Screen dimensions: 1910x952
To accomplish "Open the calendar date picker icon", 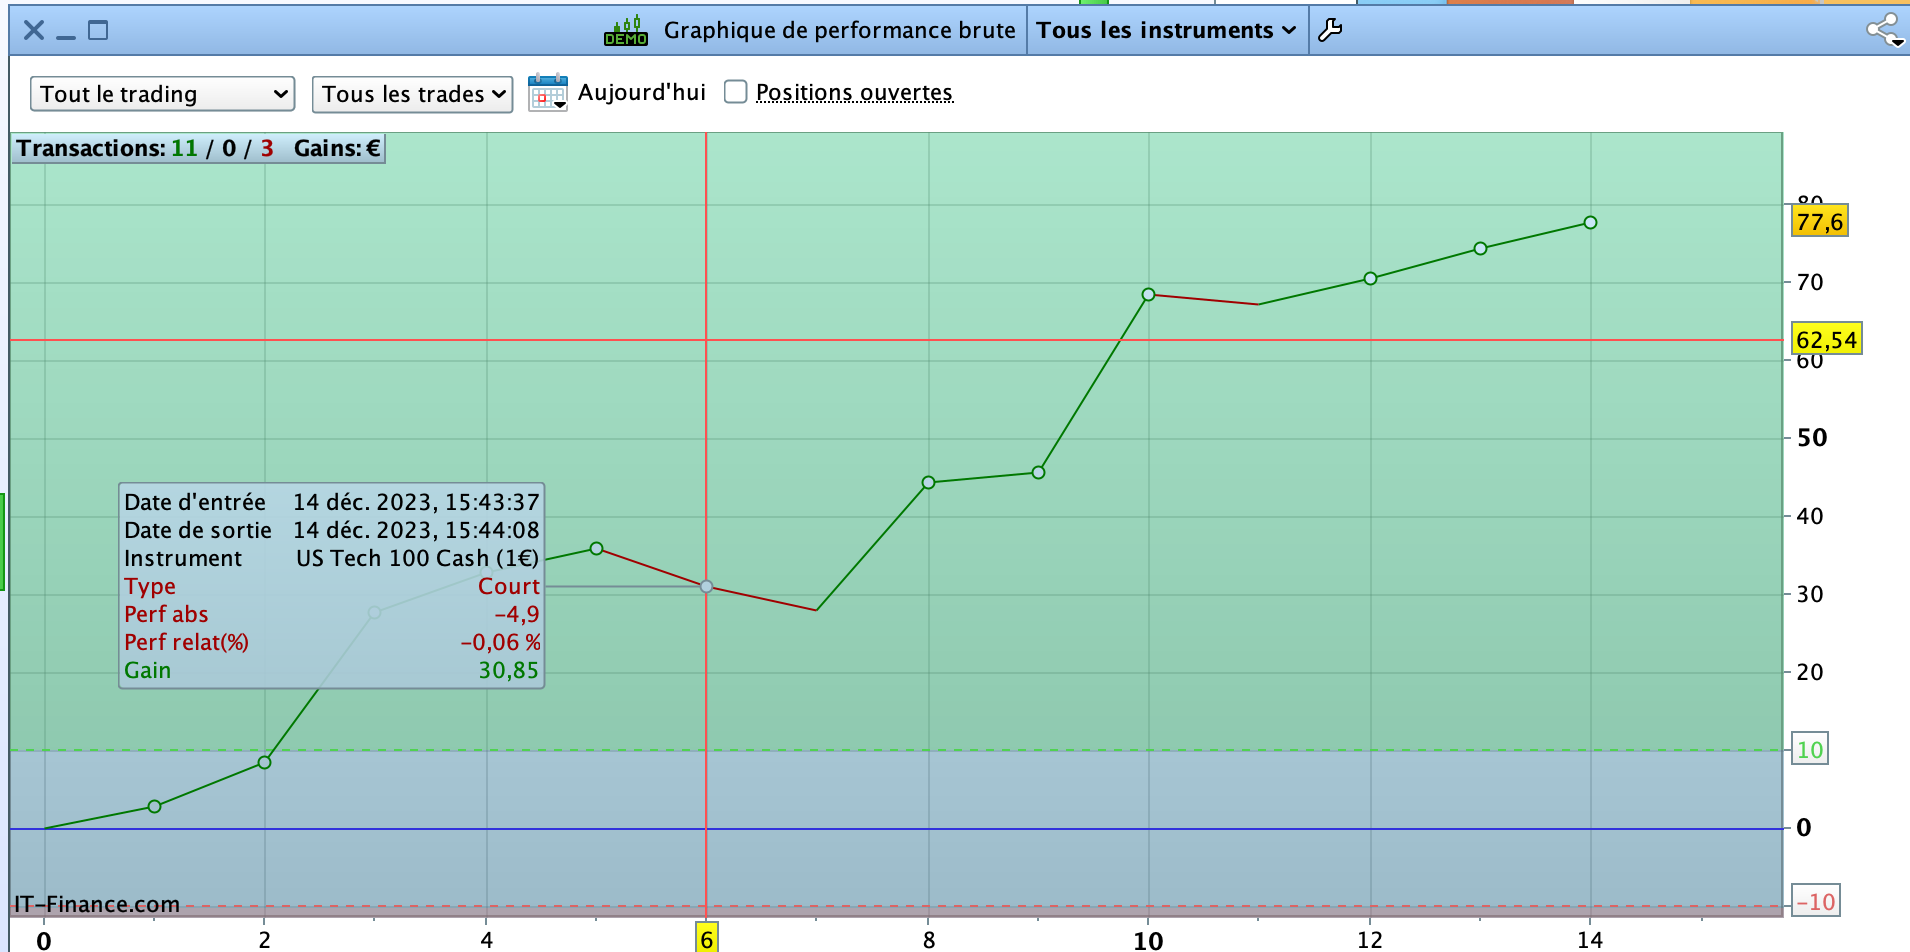I will coord(548,93).
